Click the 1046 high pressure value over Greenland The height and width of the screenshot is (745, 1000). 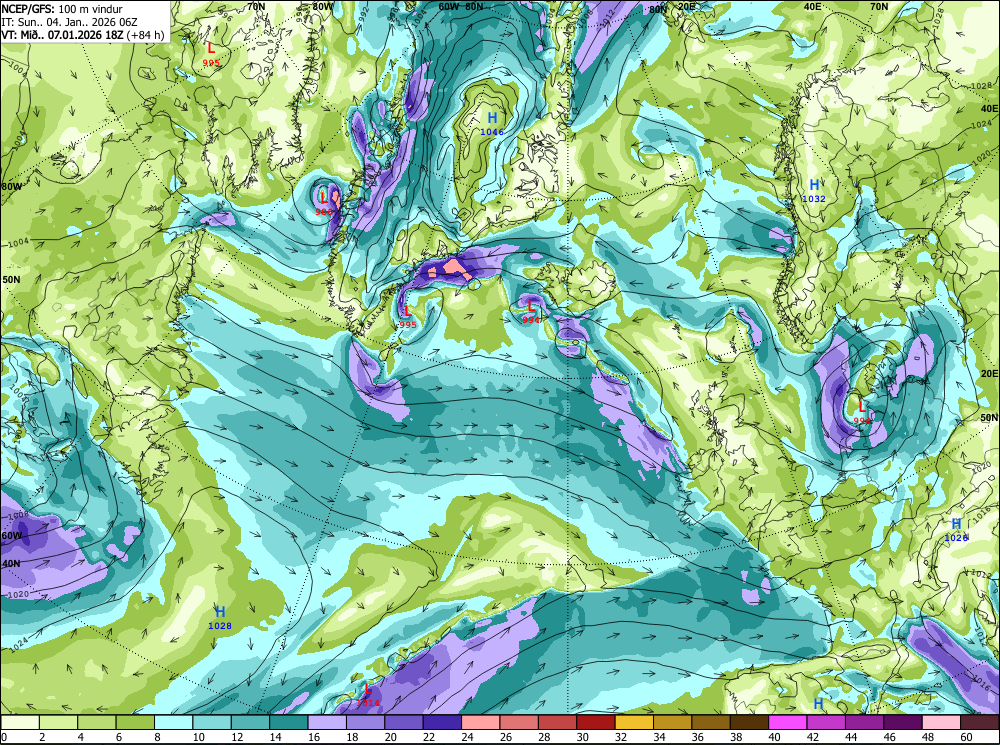click(492, 132)
